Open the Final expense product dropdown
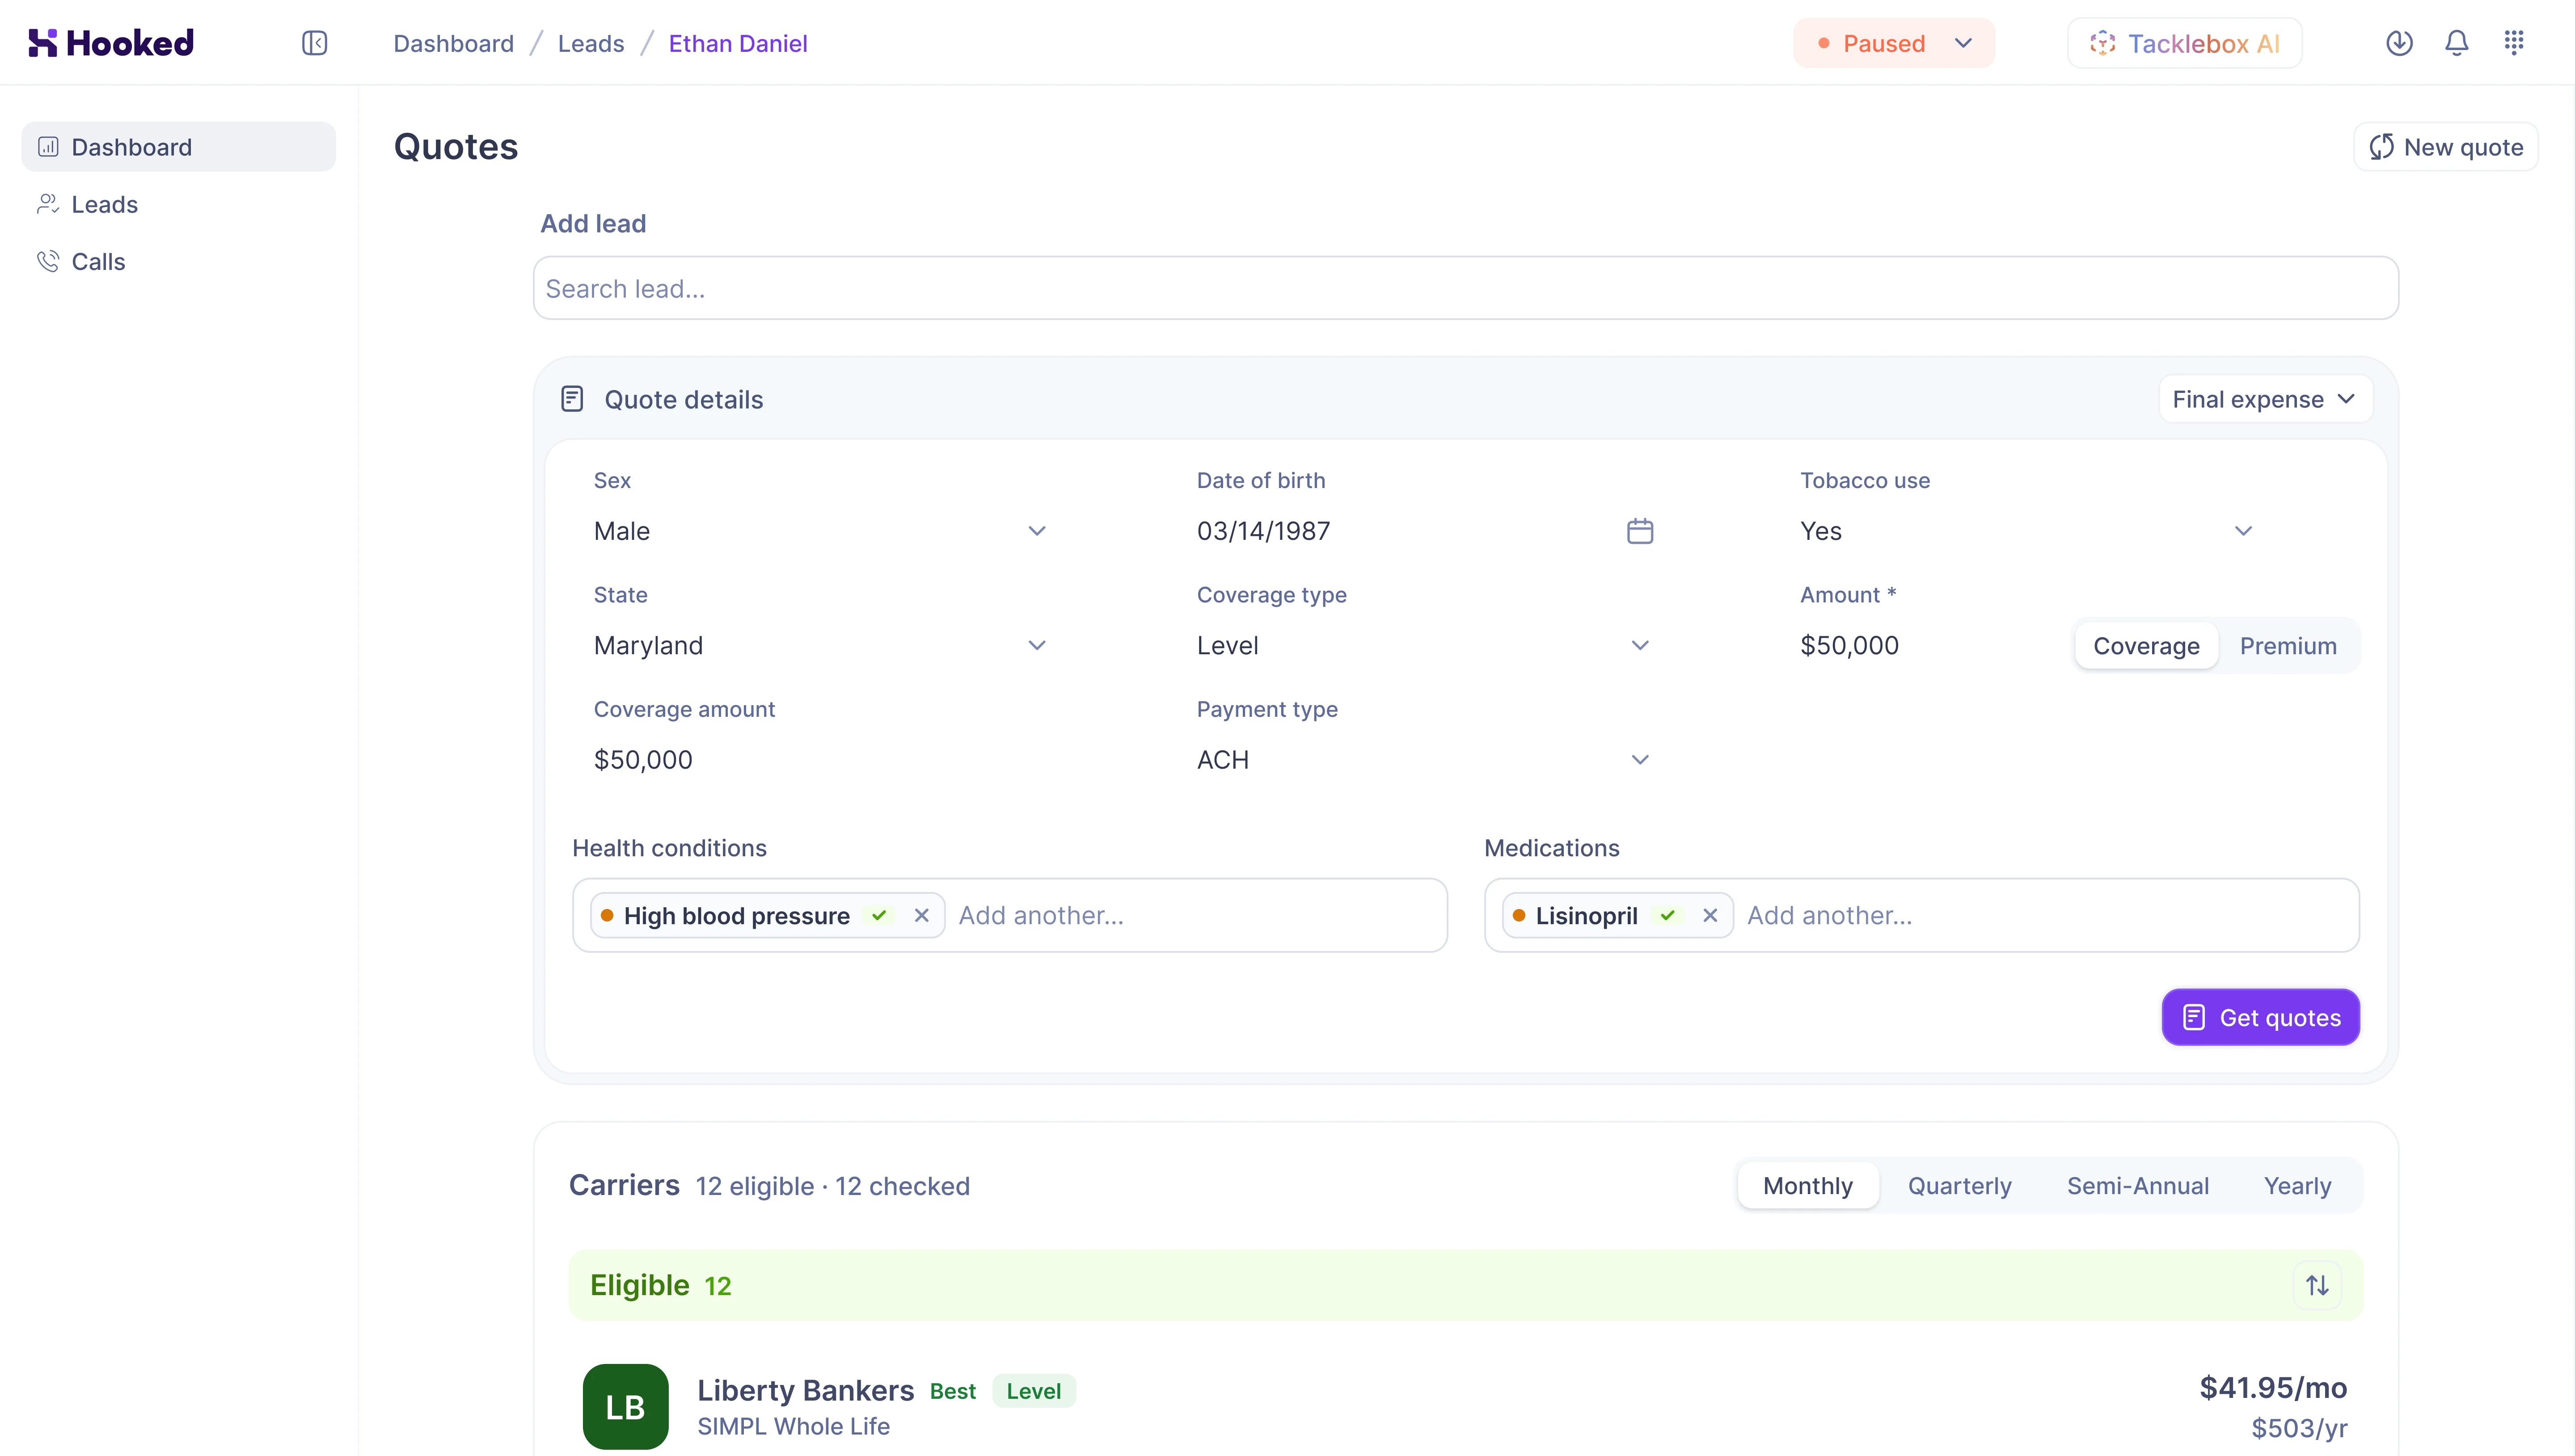 pos(2265,399)
